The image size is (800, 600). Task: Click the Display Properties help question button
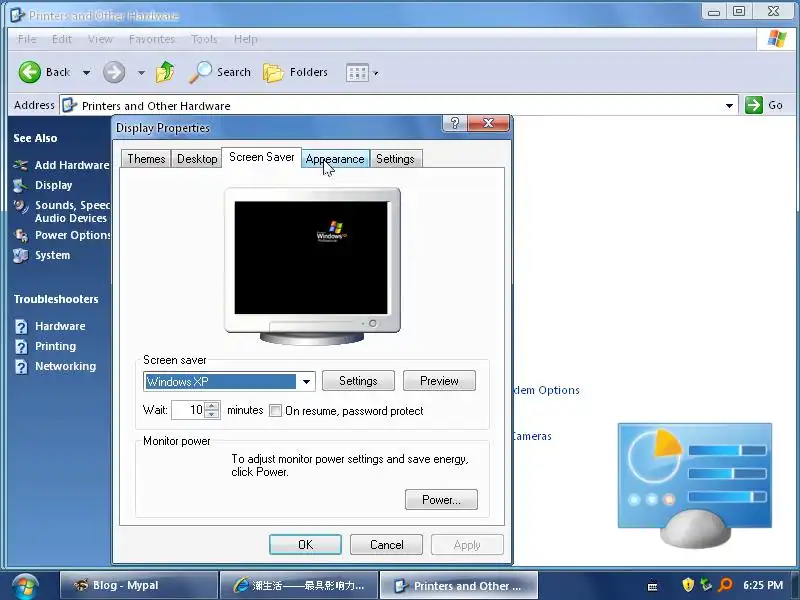pyautogui.click(x=455, y=123)
